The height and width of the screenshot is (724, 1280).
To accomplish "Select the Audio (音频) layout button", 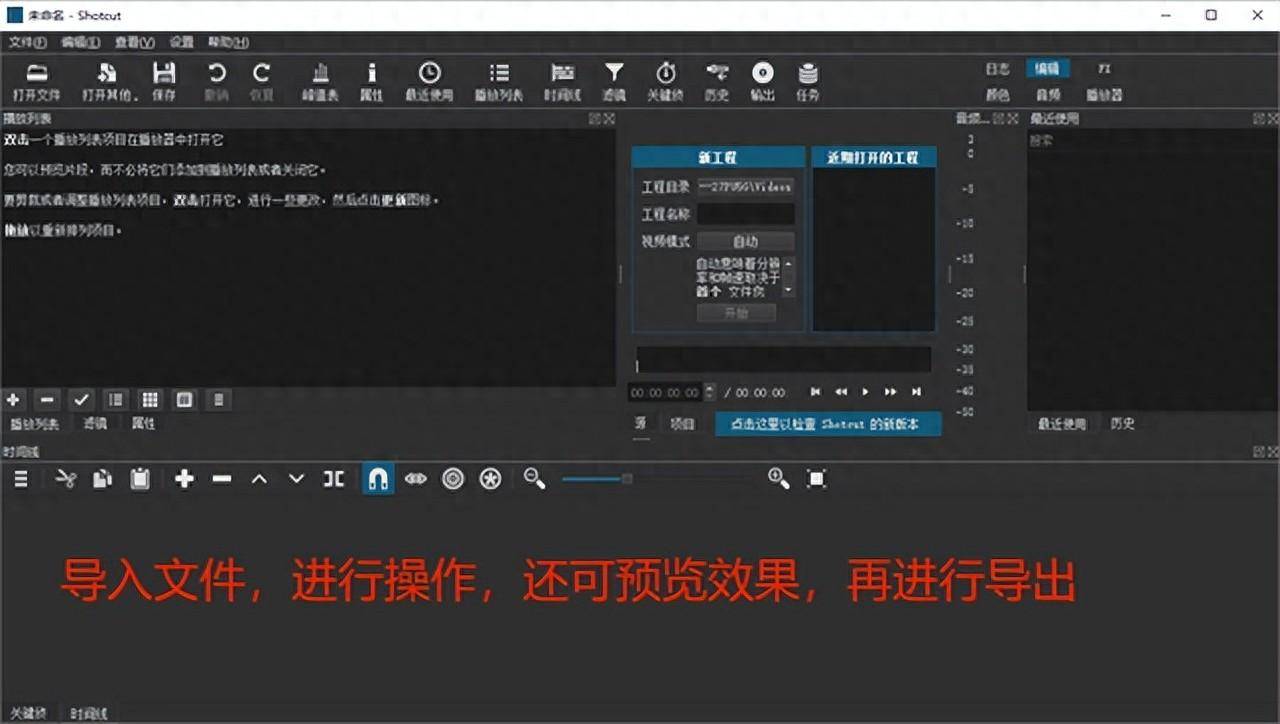I will (x=1047, y=95).
